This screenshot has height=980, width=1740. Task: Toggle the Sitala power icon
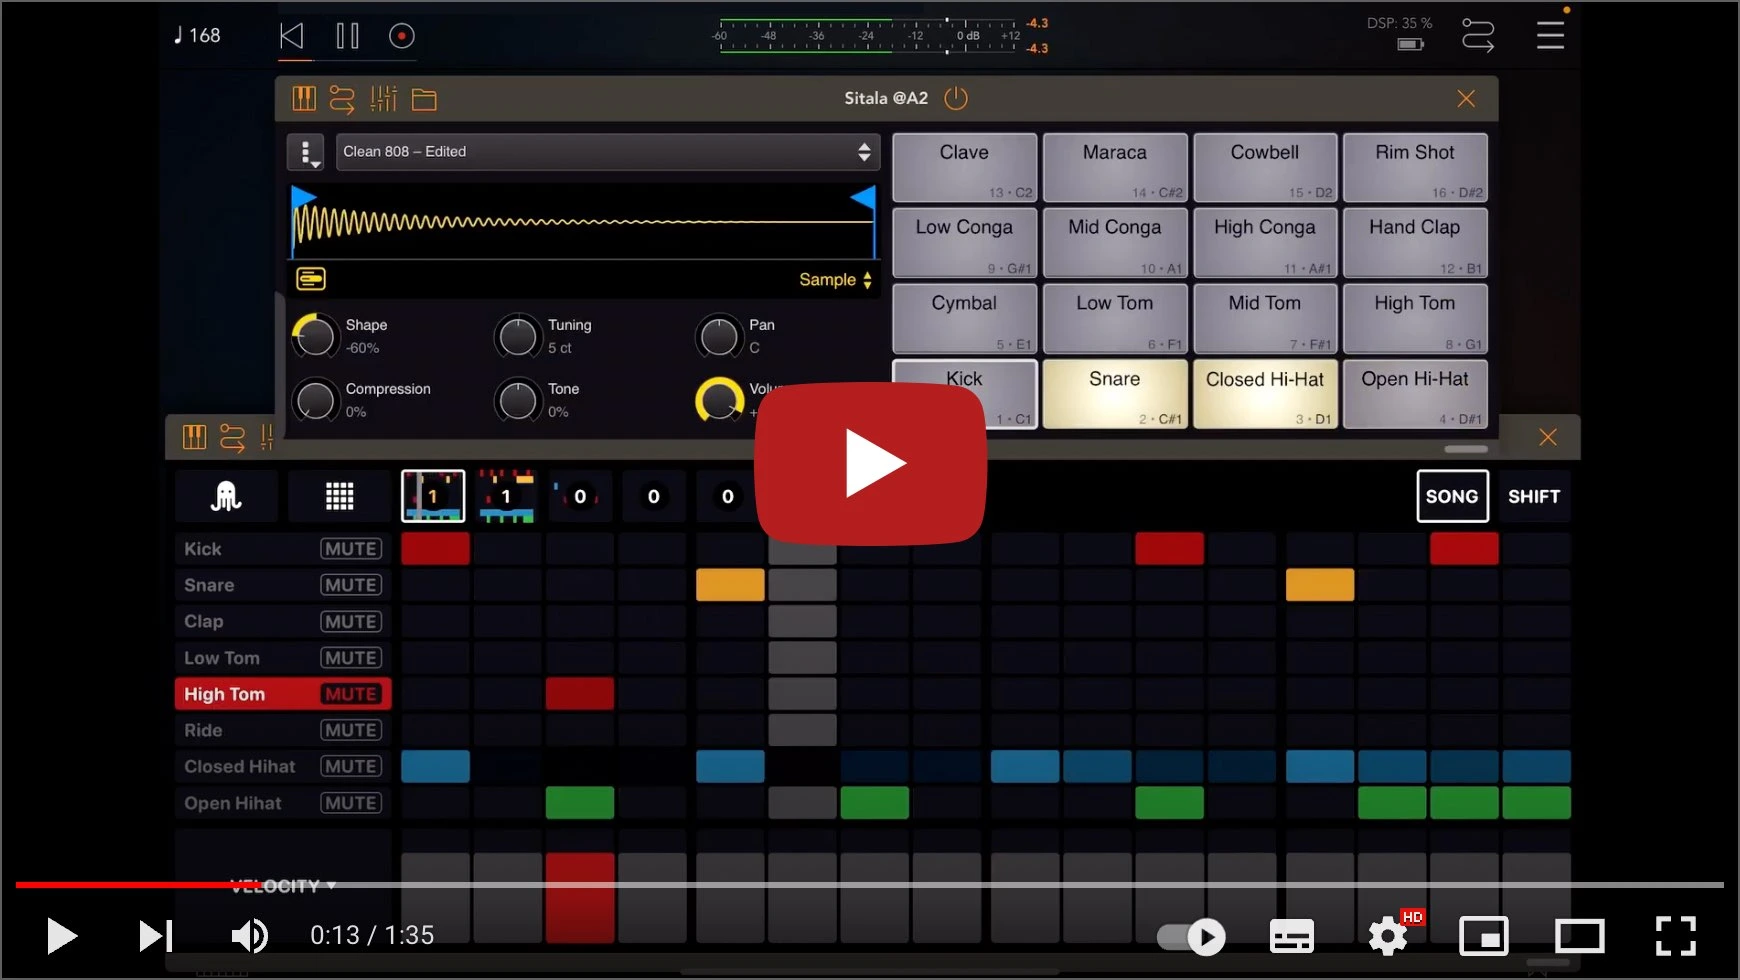[x=956, y=98]
